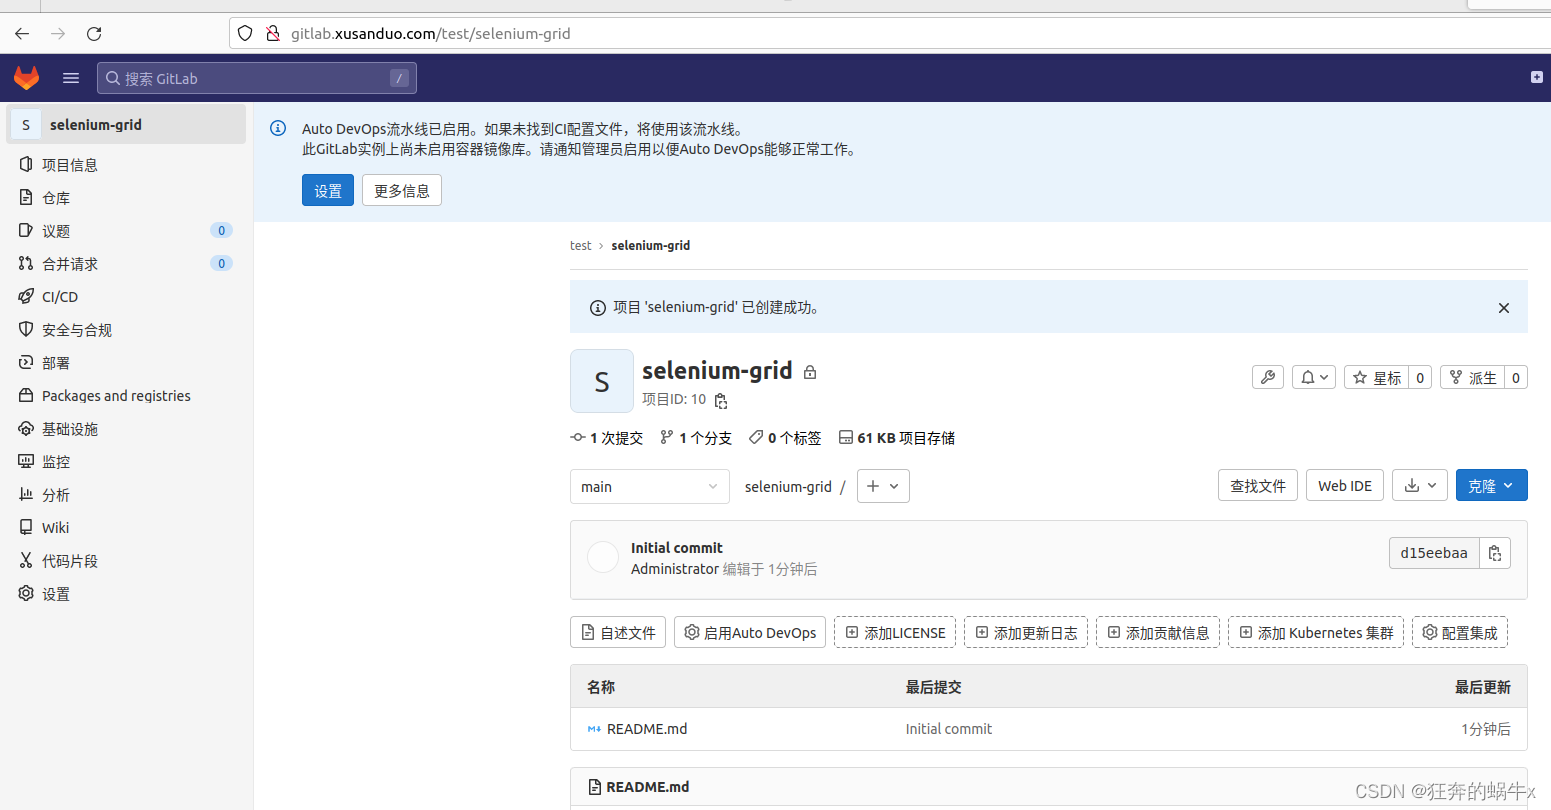Viewport: 1551px width, 810px height.
Task: Click the GitLab fox logo
Action: click(26, 77)
